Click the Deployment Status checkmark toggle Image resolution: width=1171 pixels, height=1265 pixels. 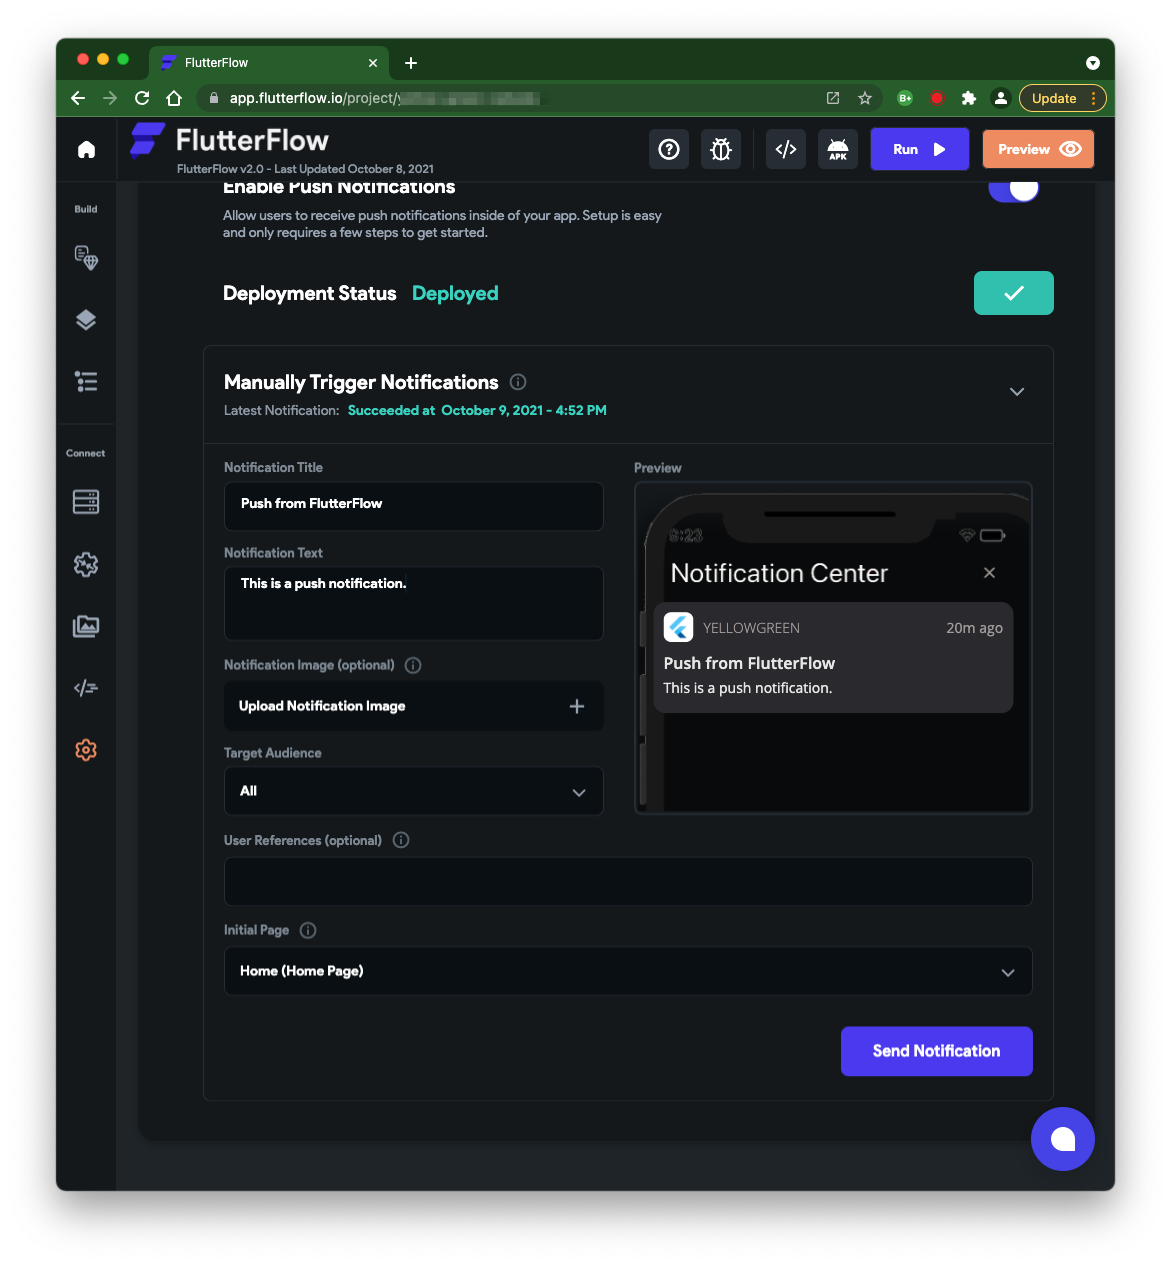(x=1013, y=293)
